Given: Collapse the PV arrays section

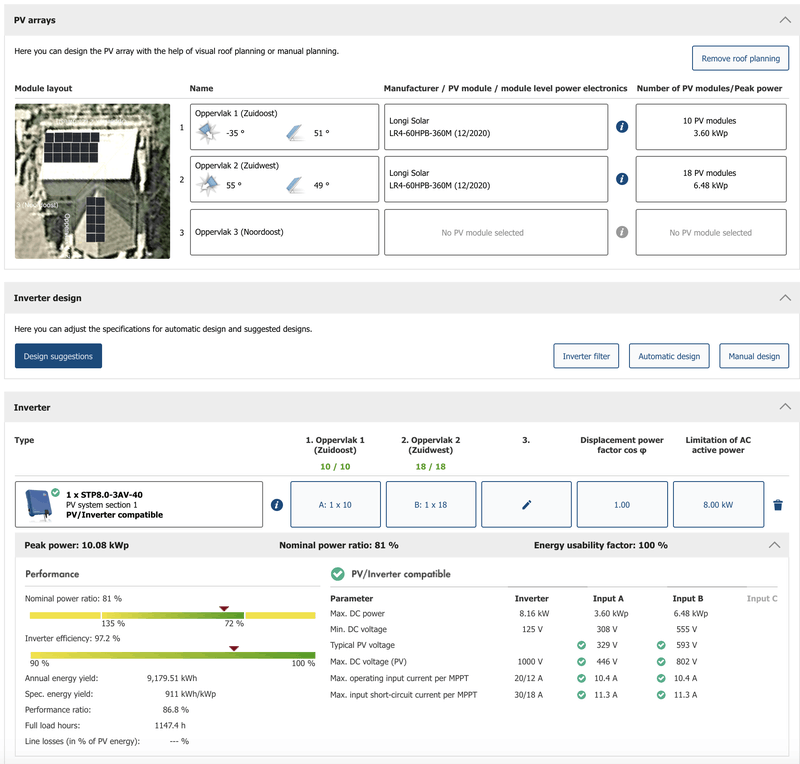Looking at the screenshot, I should [784, 19].
